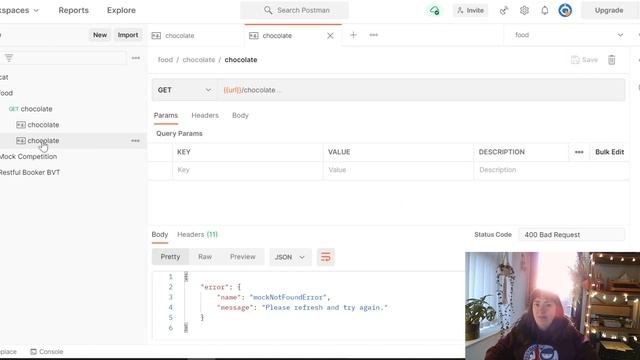Select the Params tab
Image resolution: width=640 pixels, height=360 pixels.
click(166, 116)
